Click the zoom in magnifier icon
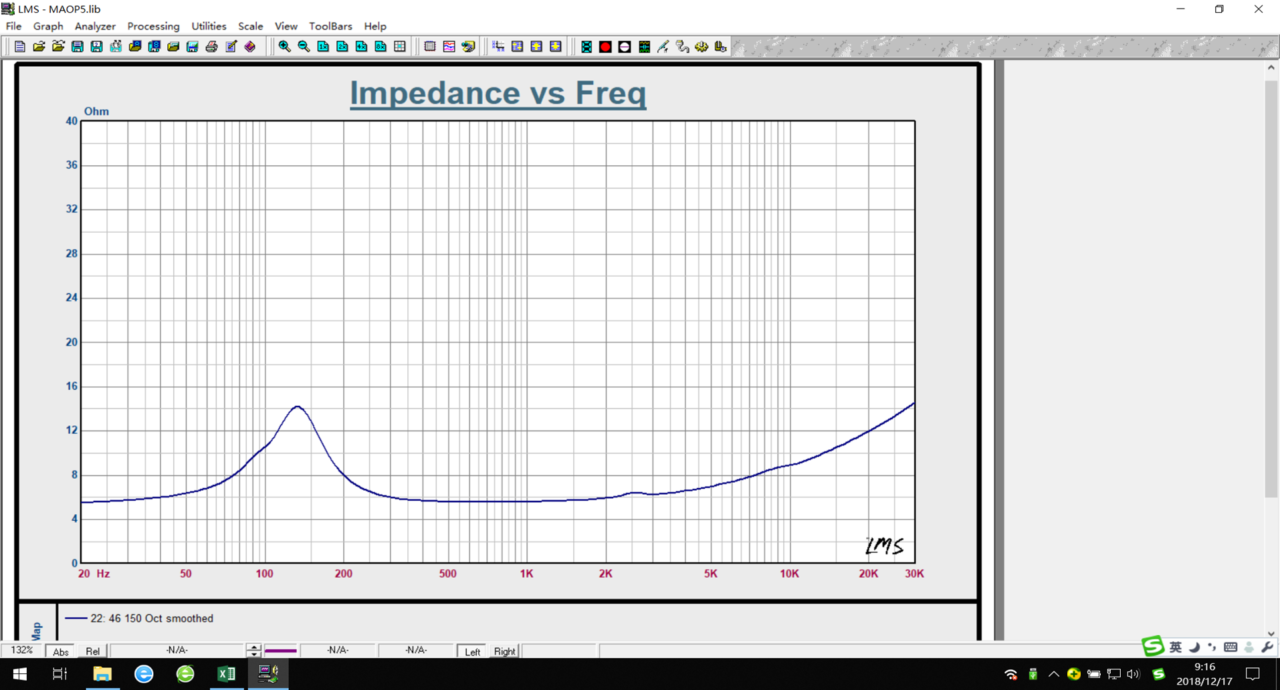Viewport: 1280px width, 690px height. point(284,47)
